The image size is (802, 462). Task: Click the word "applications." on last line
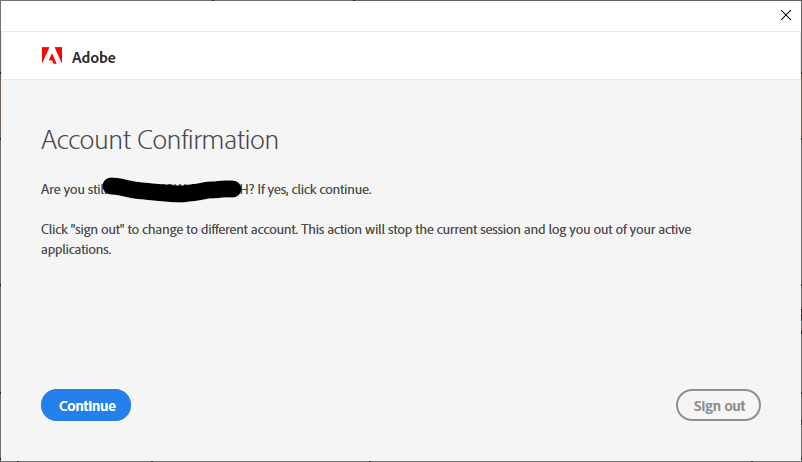coord(76,249)
